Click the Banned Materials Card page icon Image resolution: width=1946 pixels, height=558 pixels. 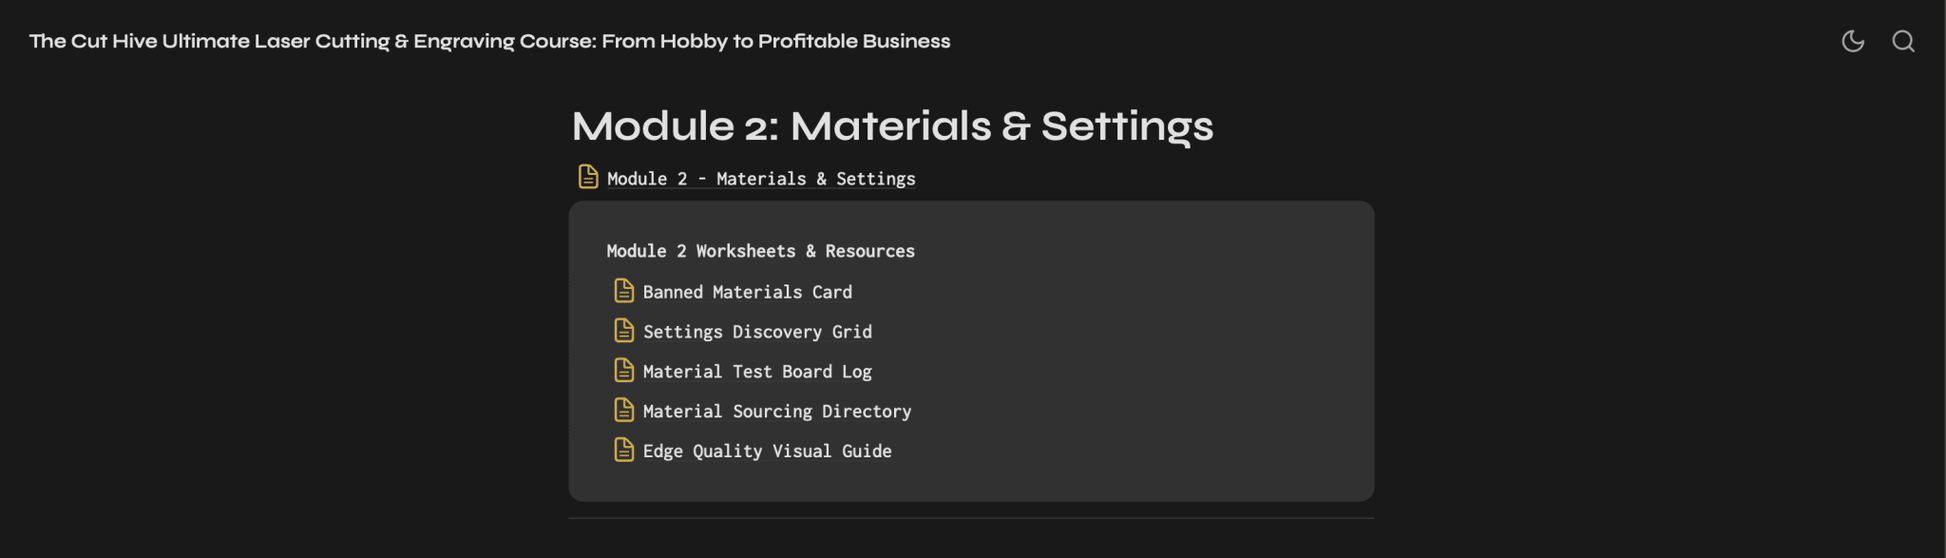624,291
